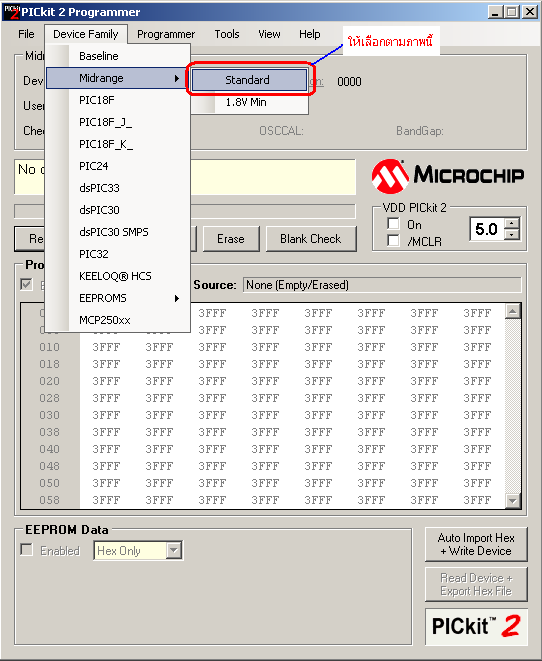The image size is (542, 661).
Task: Click the Erase button
Action: tap(231, 239)
